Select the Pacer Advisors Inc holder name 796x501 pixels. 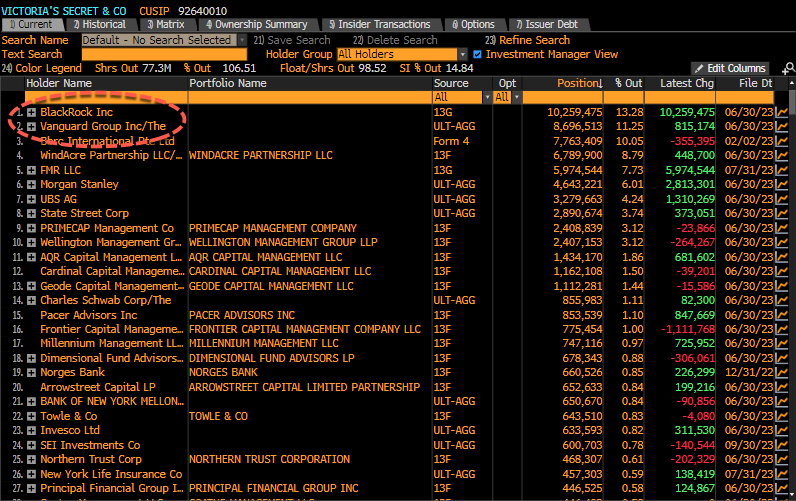[89, 315]
